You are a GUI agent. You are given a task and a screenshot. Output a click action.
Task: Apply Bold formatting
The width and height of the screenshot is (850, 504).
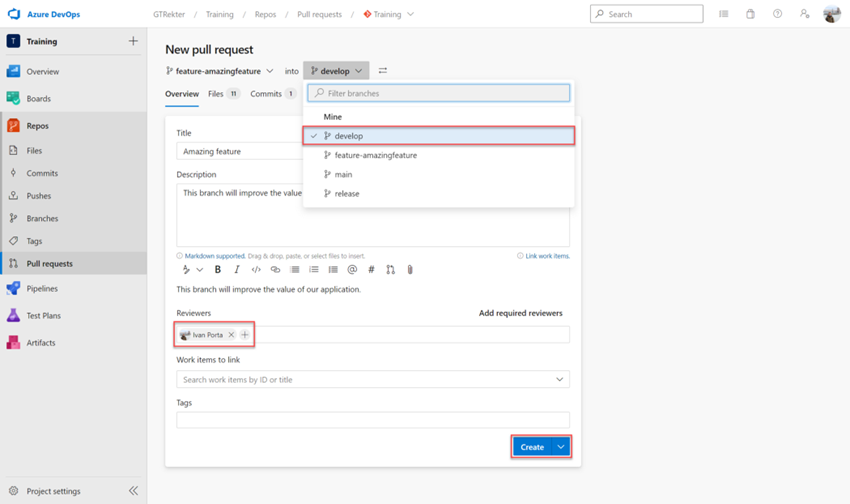[217, 270]
